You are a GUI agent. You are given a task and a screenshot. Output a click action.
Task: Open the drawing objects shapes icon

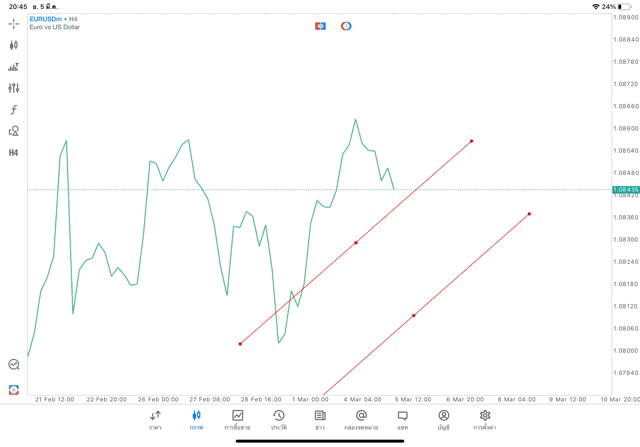pos(14,131)
